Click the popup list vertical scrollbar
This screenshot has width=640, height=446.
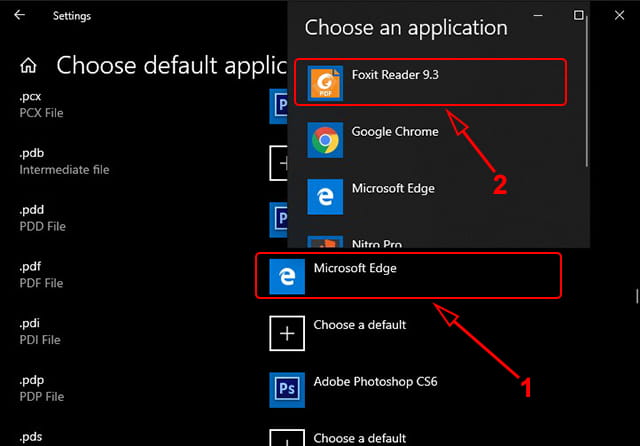click(x=587, y=92)
